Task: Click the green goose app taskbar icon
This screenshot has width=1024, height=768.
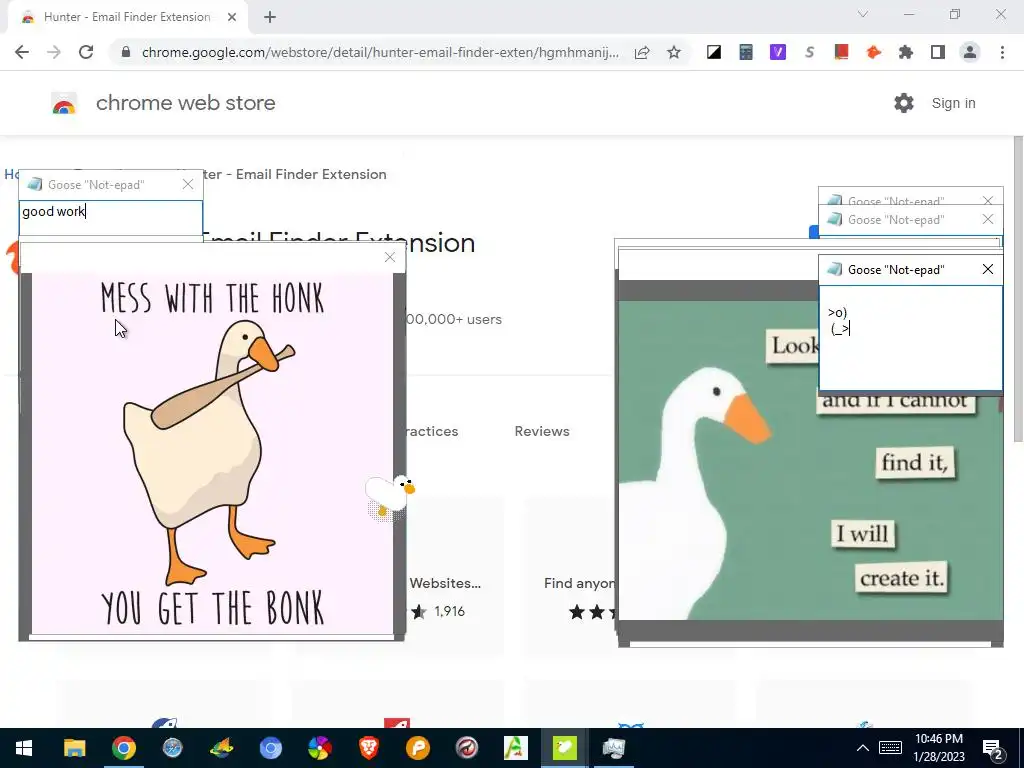Action: pos(564,748)
